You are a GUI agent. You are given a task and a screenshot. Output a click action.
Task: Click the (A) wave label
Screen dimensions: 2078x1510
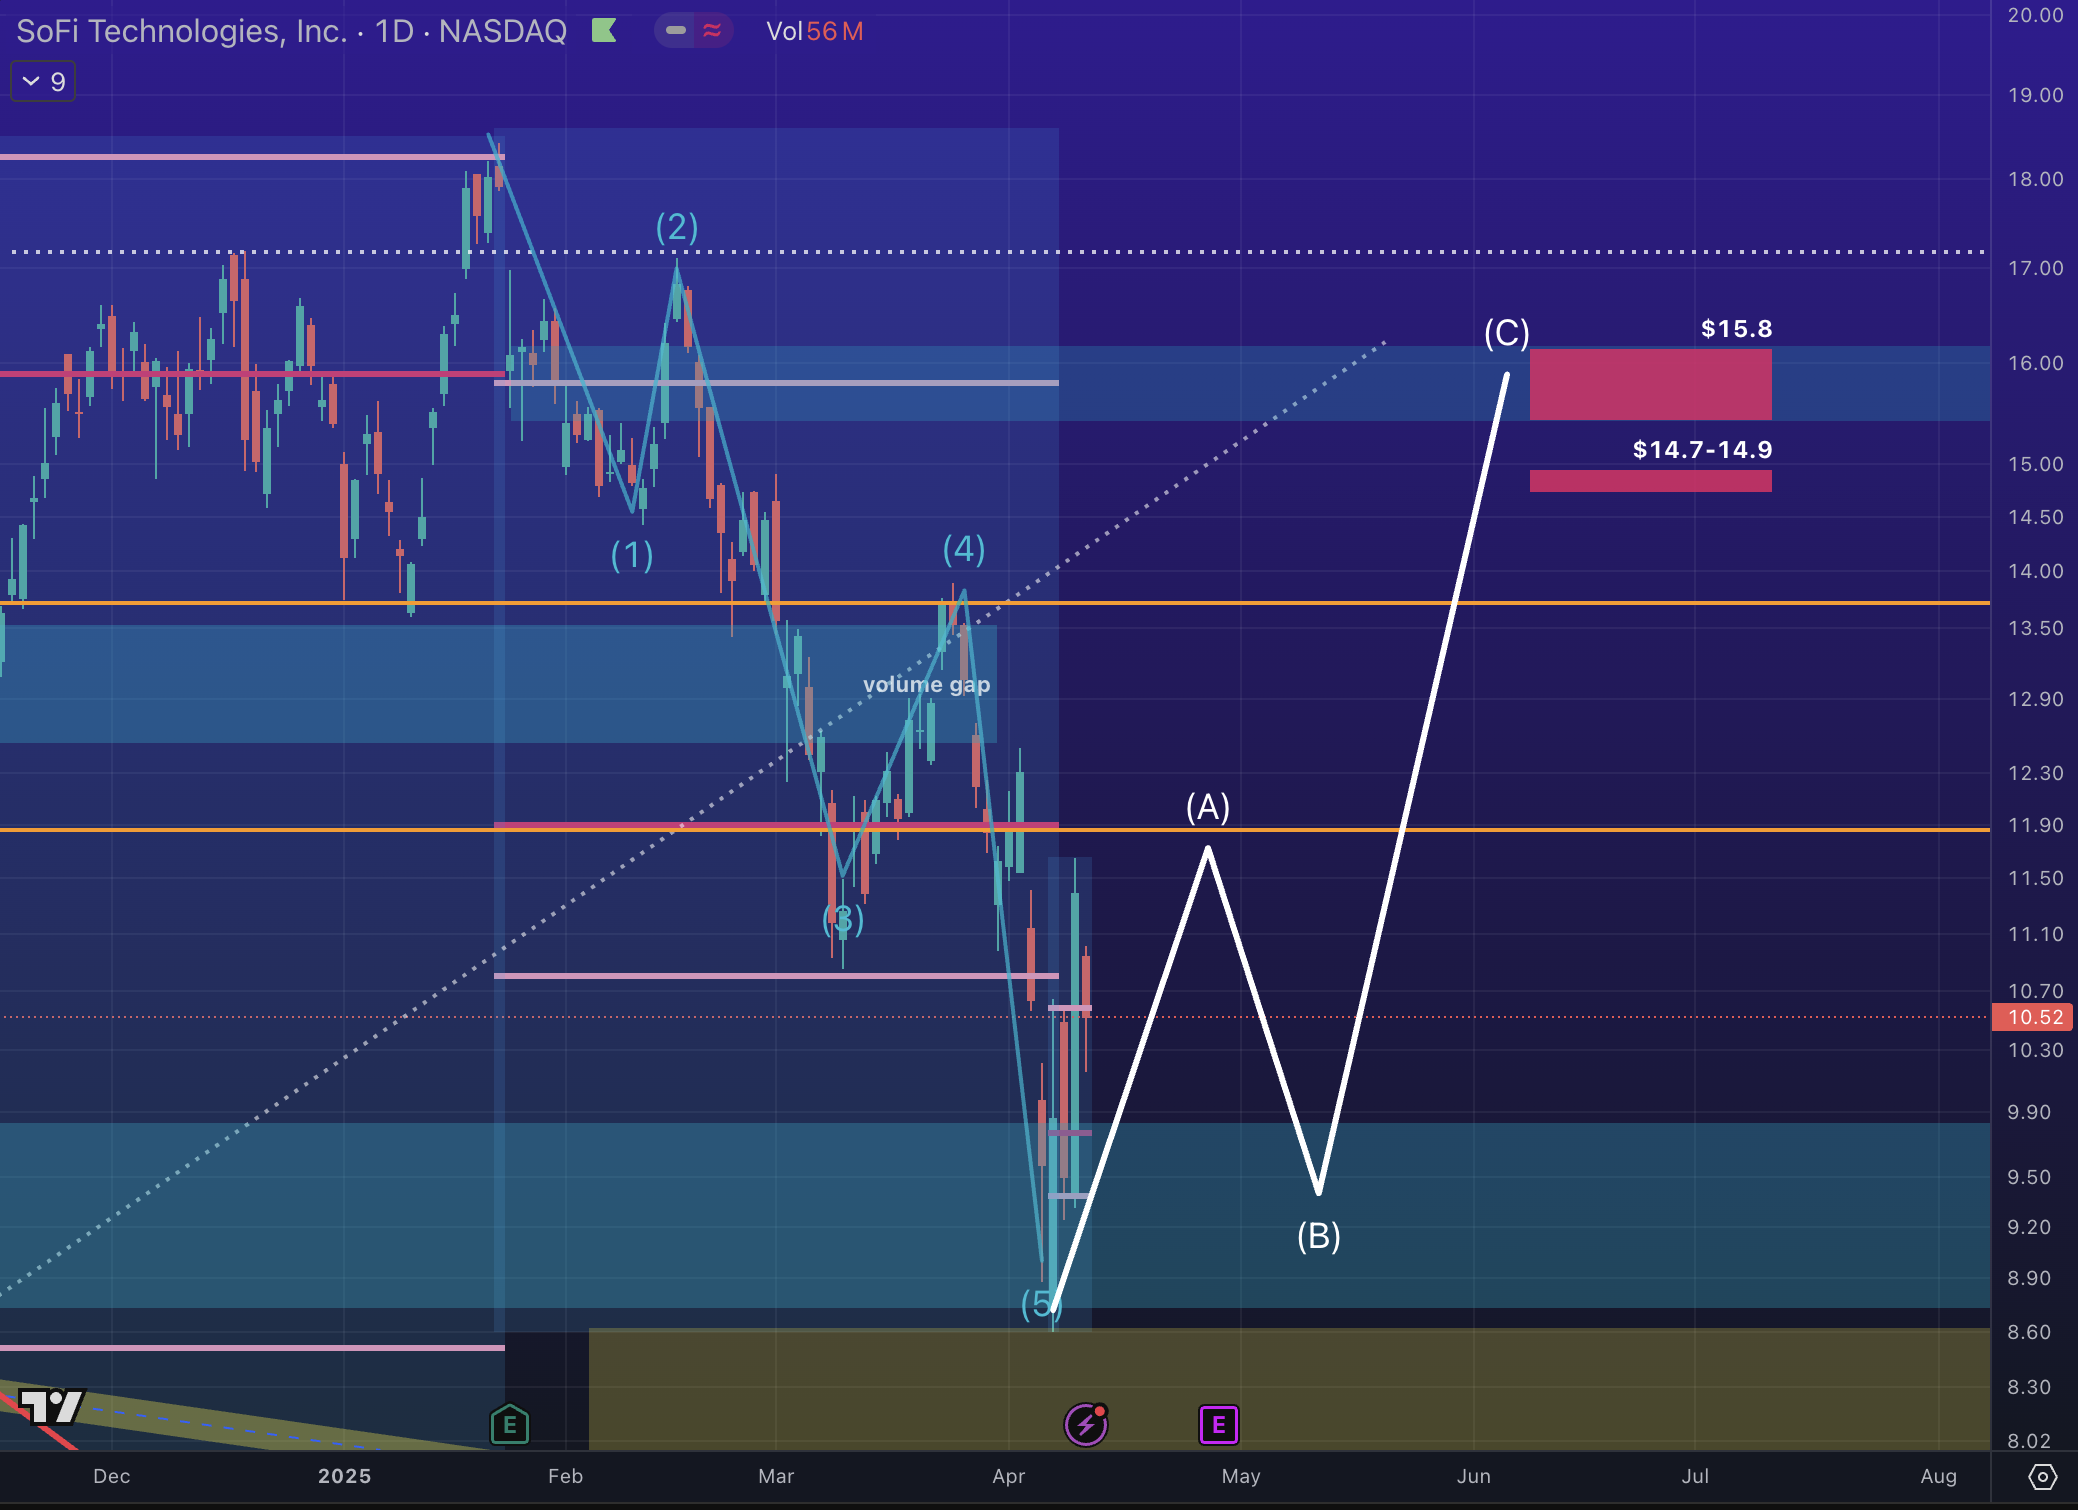(x=1207, y=806)
